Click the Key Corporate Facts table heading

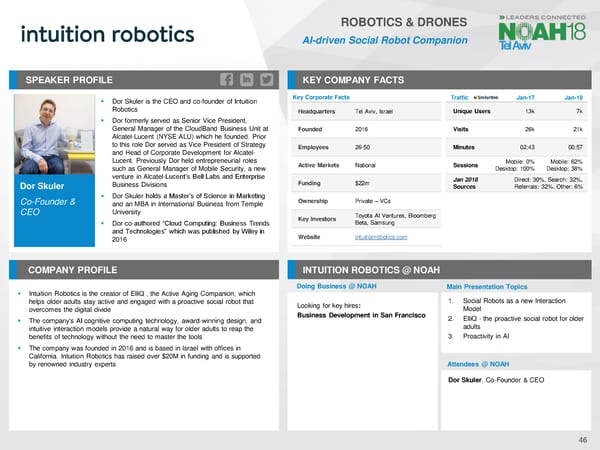click(320, 97)
